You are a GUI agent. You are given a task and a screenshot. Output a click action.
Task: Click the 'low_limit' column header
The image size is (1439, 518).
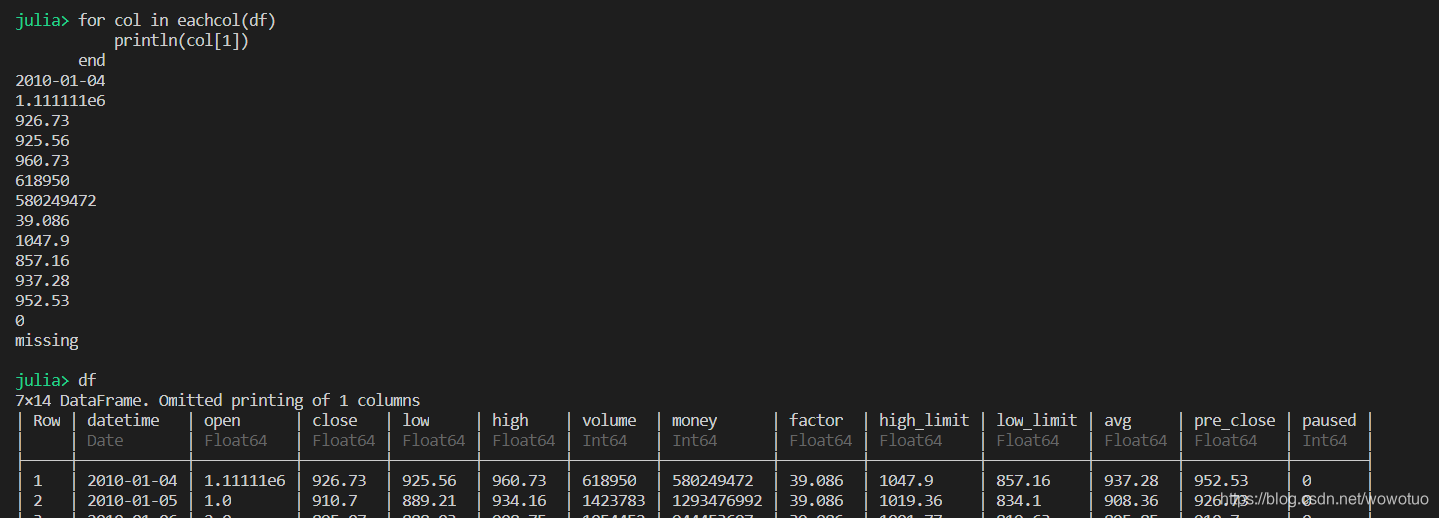click(x=1037, y=421)
